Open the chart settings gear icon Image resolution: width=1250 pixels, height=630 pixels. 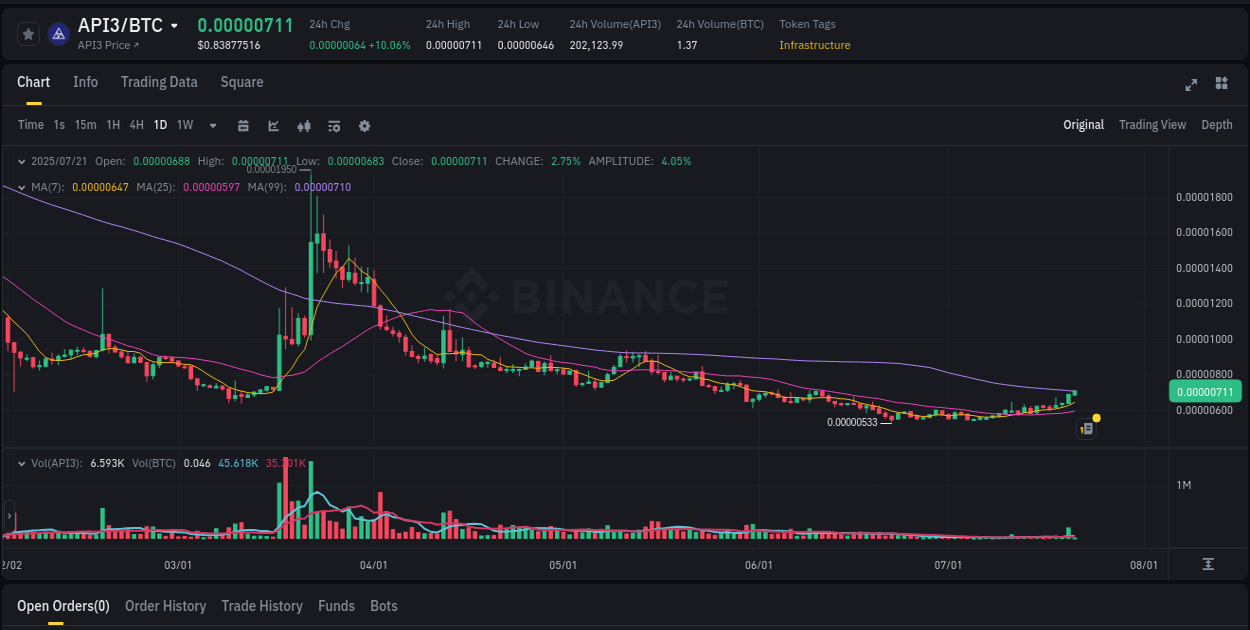[x=364, y=126]
